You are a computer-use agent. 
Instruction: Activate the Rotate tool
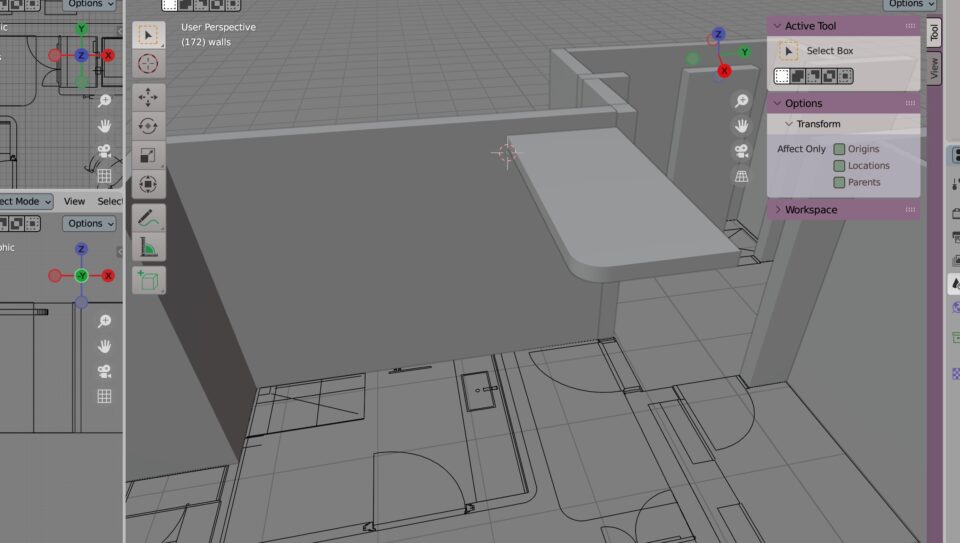coord(148,126)
